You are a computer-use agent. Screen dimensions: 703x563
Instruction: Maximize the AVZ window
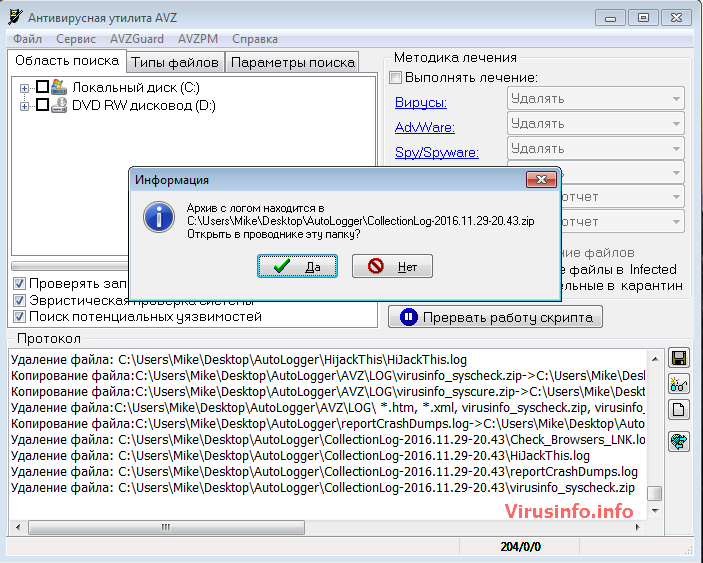[643, 17]
